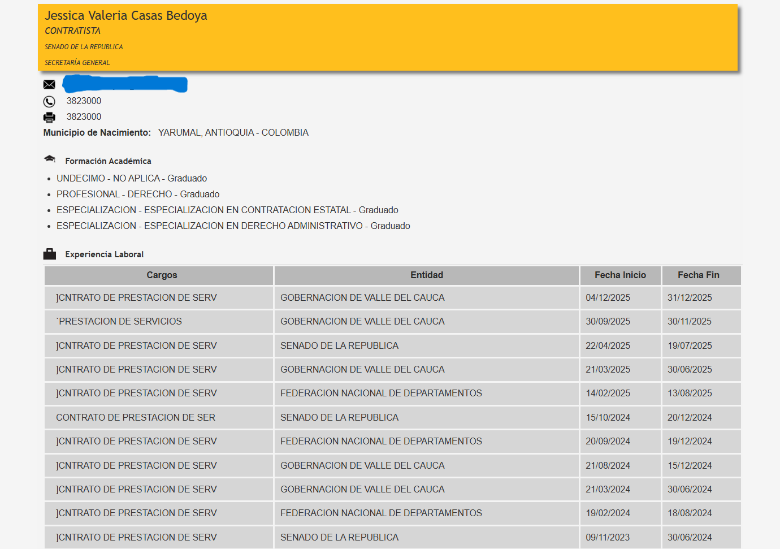Viewport: 780px width, 549px height.
Task: Click the email envelope icon
Action: tap(49, 85)
